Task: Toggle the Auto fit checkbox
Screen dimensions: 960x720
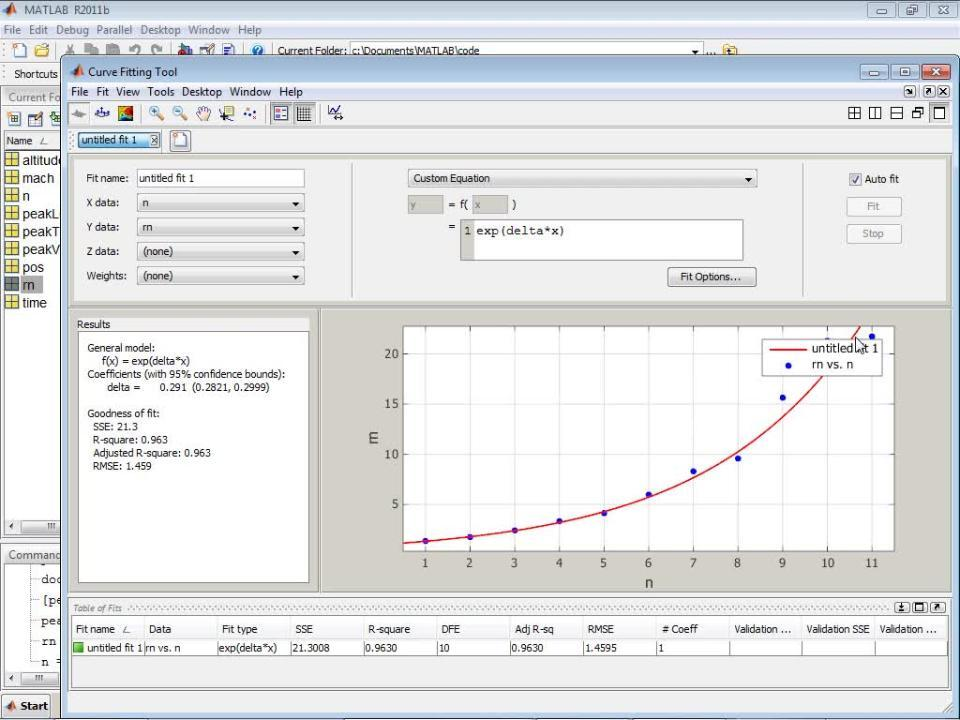Action: pos(856,178)
